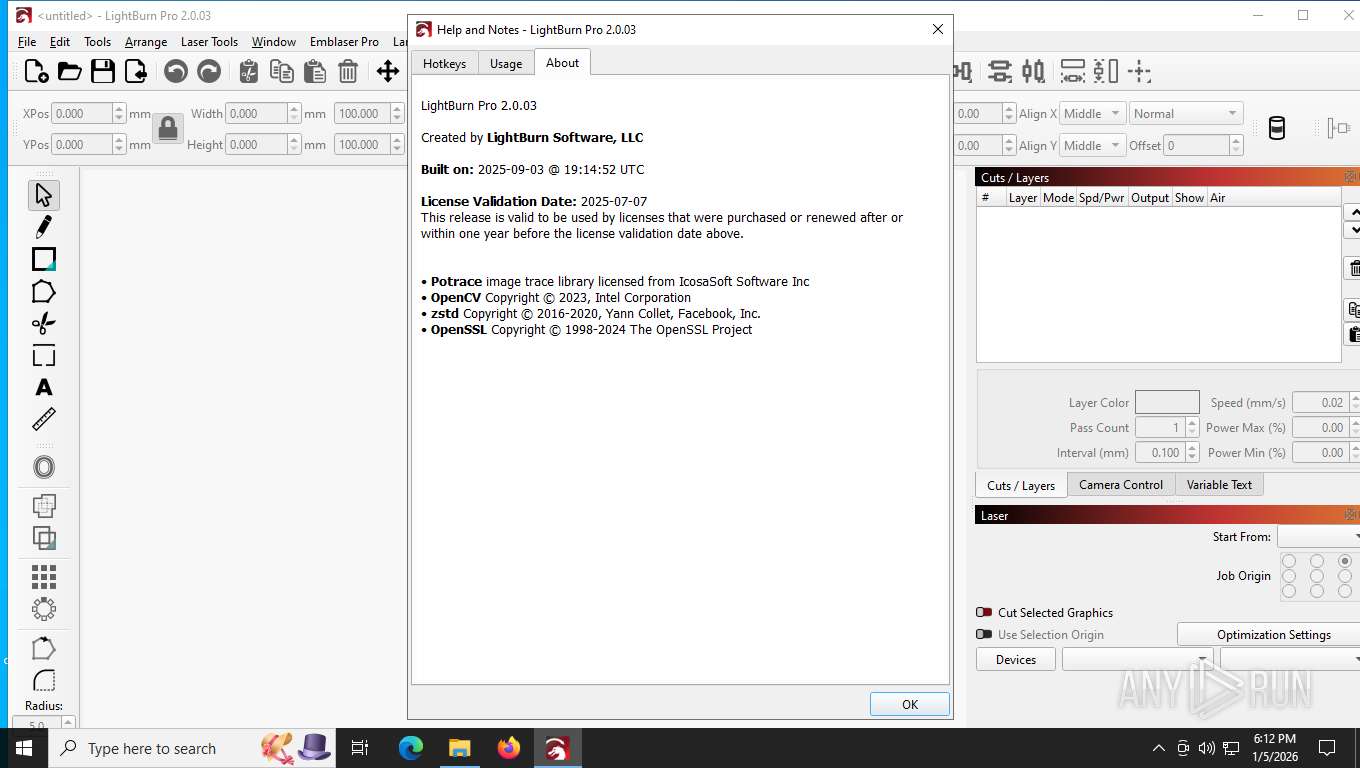Select the top-right Job Origin radio button
The width and height of the screenshot is (1360, 768).
click(x=1345, y=561)
